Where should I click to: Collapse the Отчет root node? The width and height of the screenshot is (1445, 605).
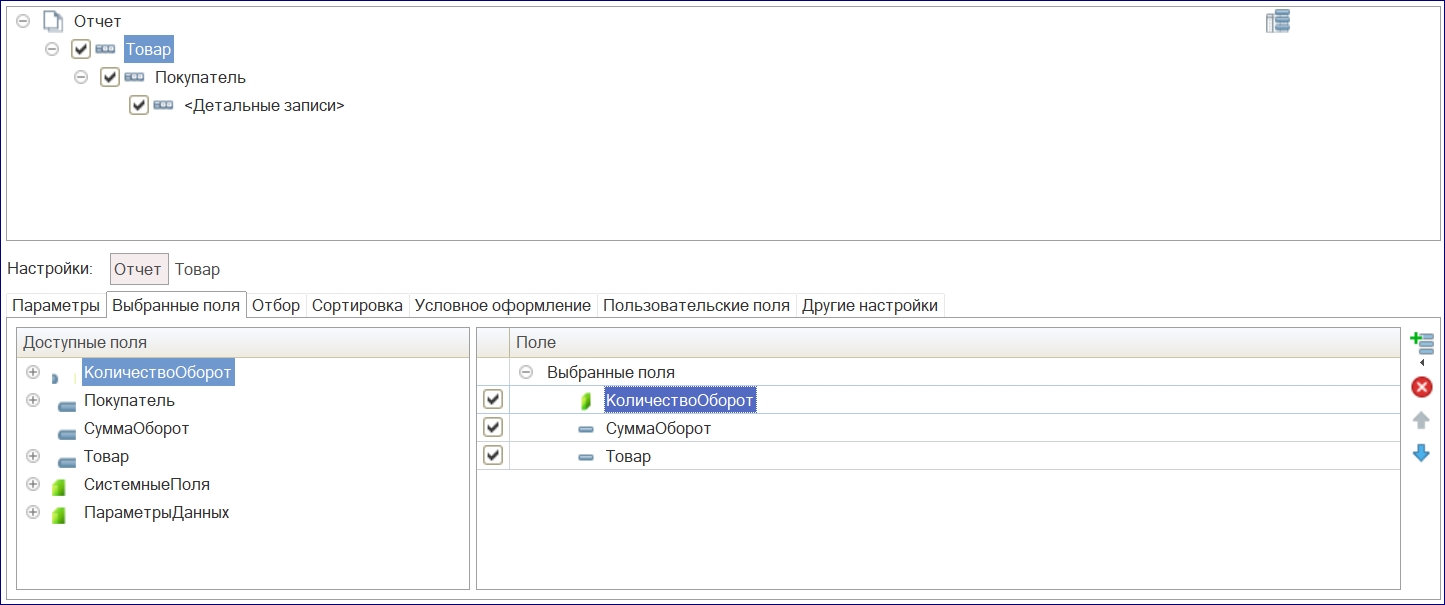[x=23, y=20]
